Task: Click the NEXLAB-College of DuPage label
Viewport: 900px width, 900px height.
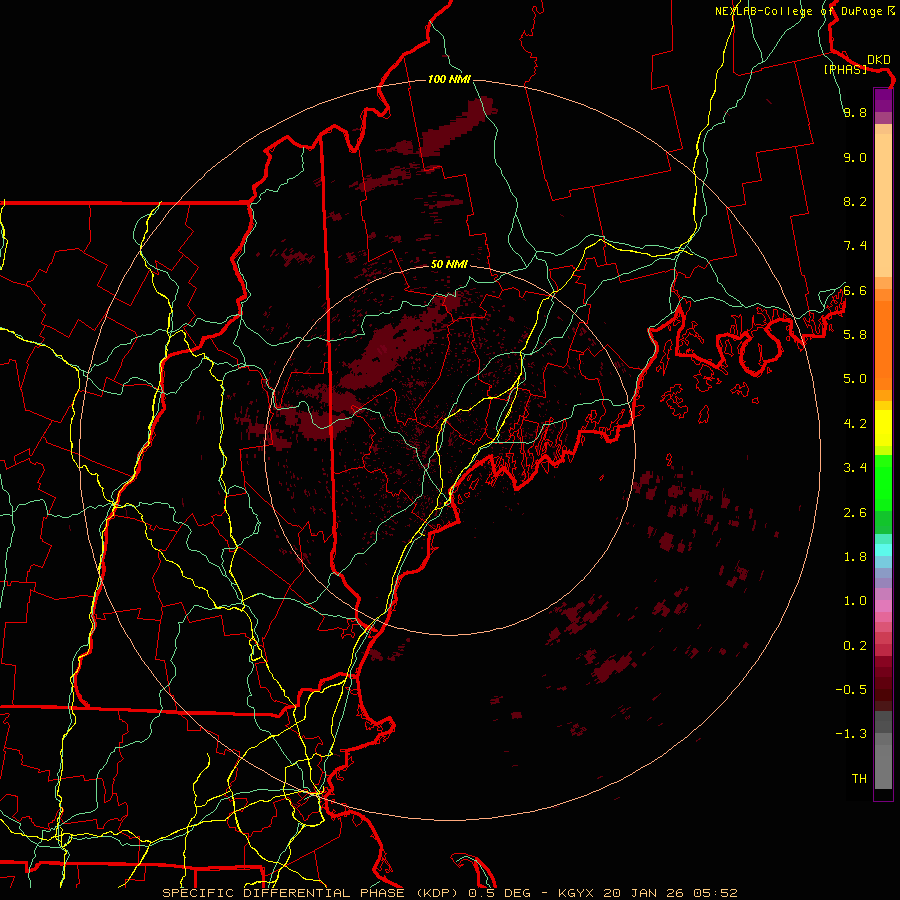Action: [x=798, y=11]
